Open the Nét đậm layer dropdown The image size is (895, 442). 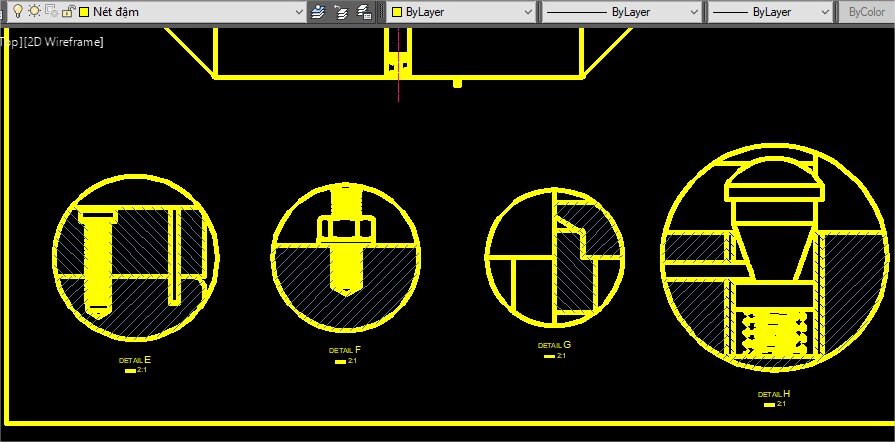click(x=297, y=12)
